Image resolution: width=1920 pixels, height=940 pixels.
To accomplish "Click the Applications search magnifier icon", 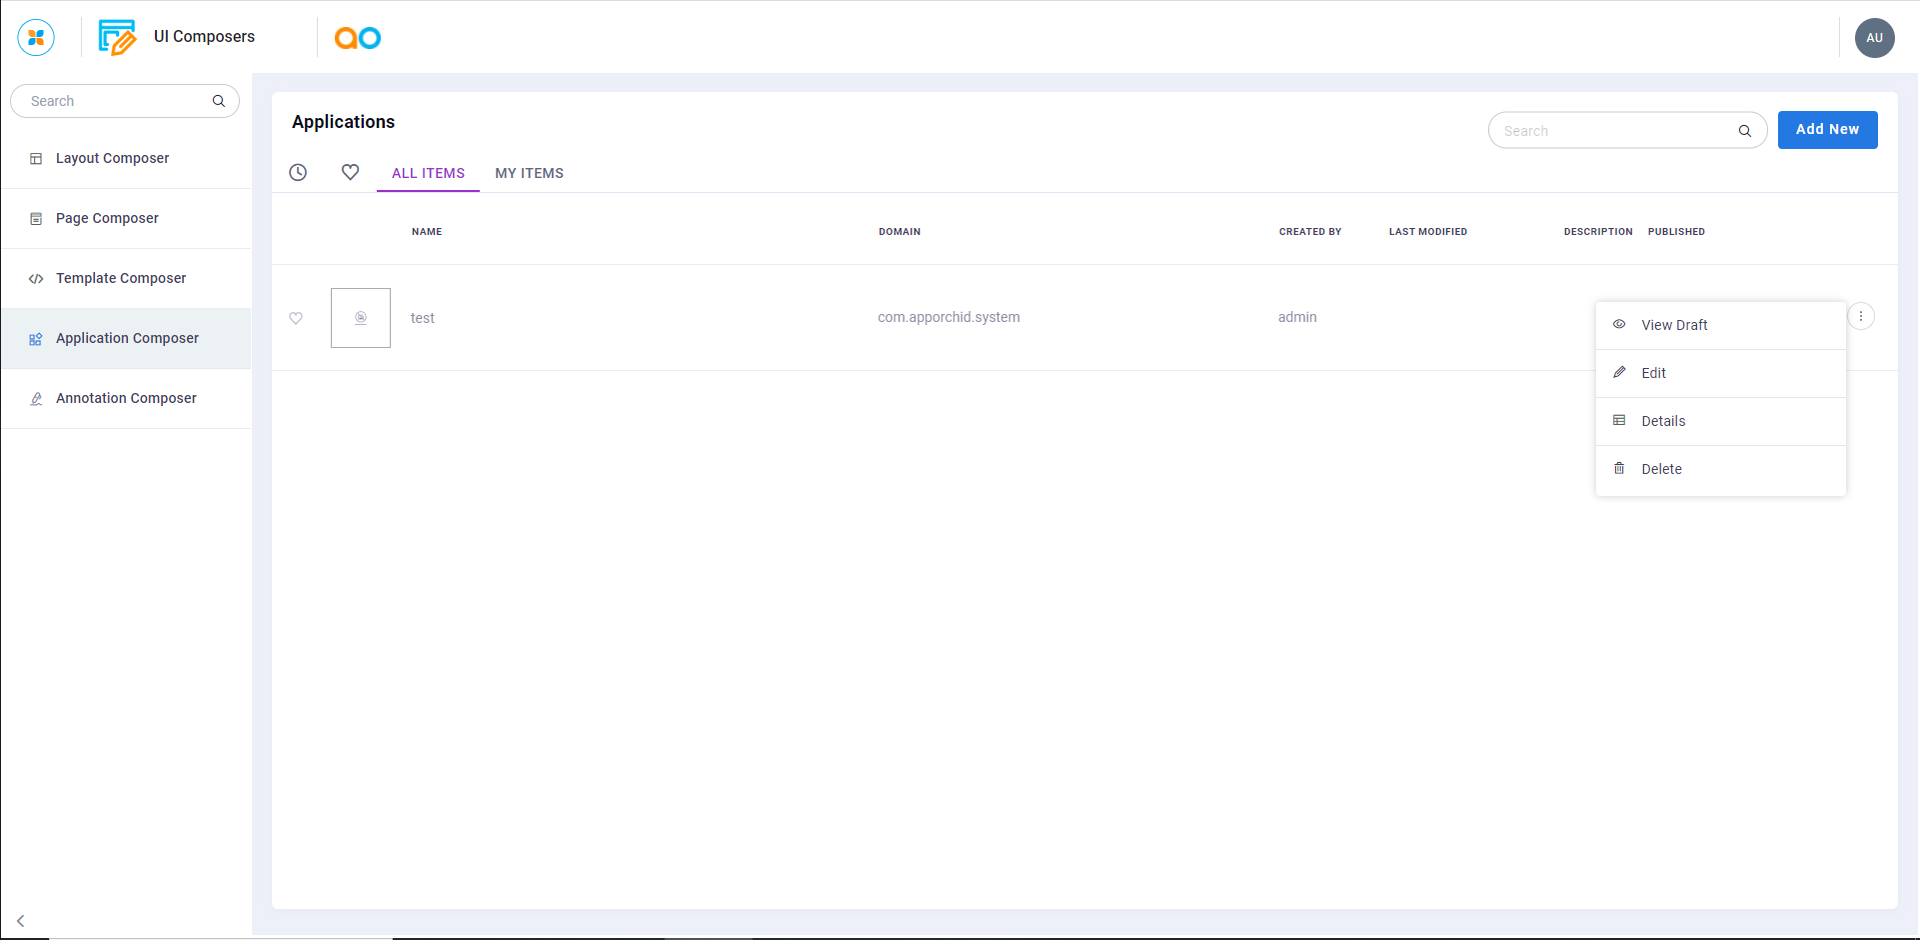I will pos(1744,131).
